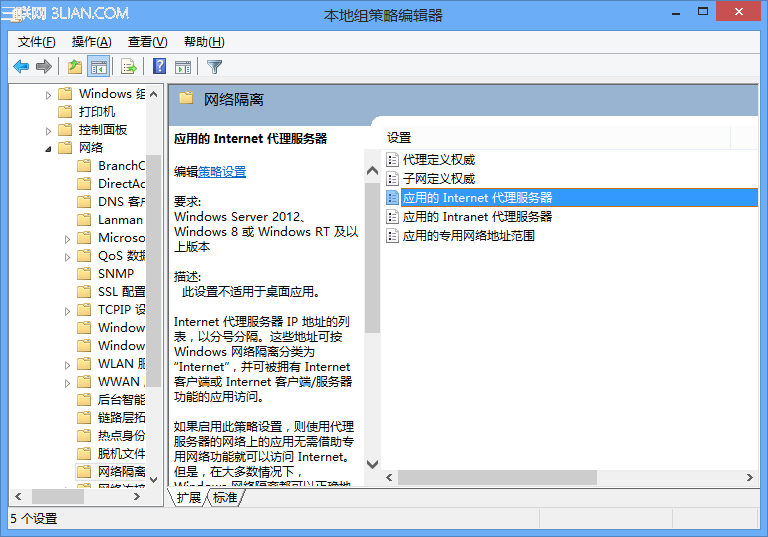
Task: Click the description pane vertical scrollbar thumb
Action: pos(372,258)
